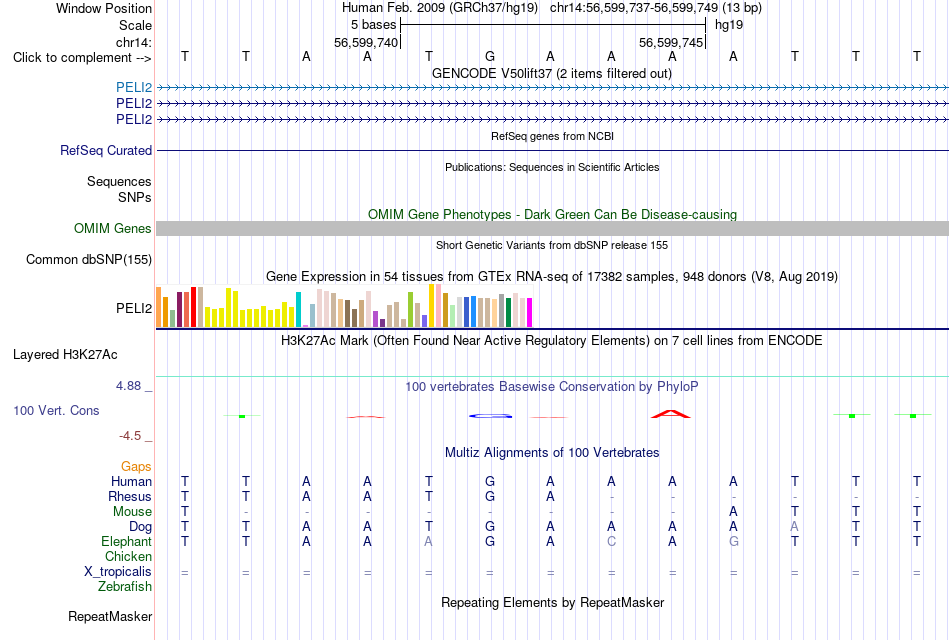Click the H3K27Ac Mark track title
Image resolution: width=950 pixels, height=640 pixels.
click(x=552, y=341)
